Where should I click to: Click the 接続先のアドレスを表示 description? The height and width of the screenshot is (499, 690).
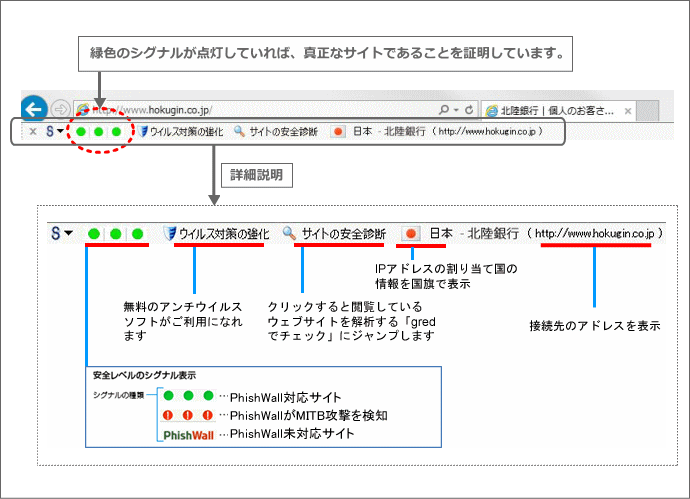click(x=595, y=326)
